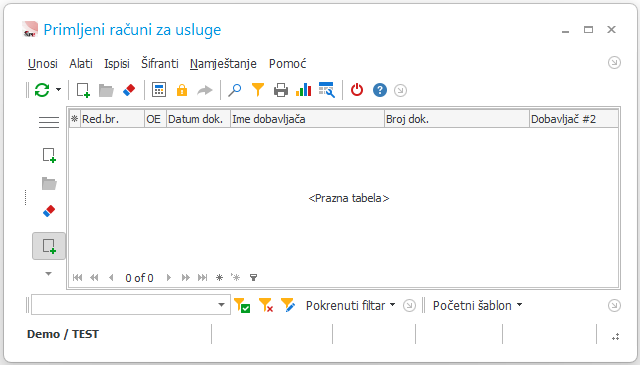Viewport: 640px width, 365px height.
Task: Click the menu bar customize circle arrow
Action: pyautogui.click(x=614, y=62)
